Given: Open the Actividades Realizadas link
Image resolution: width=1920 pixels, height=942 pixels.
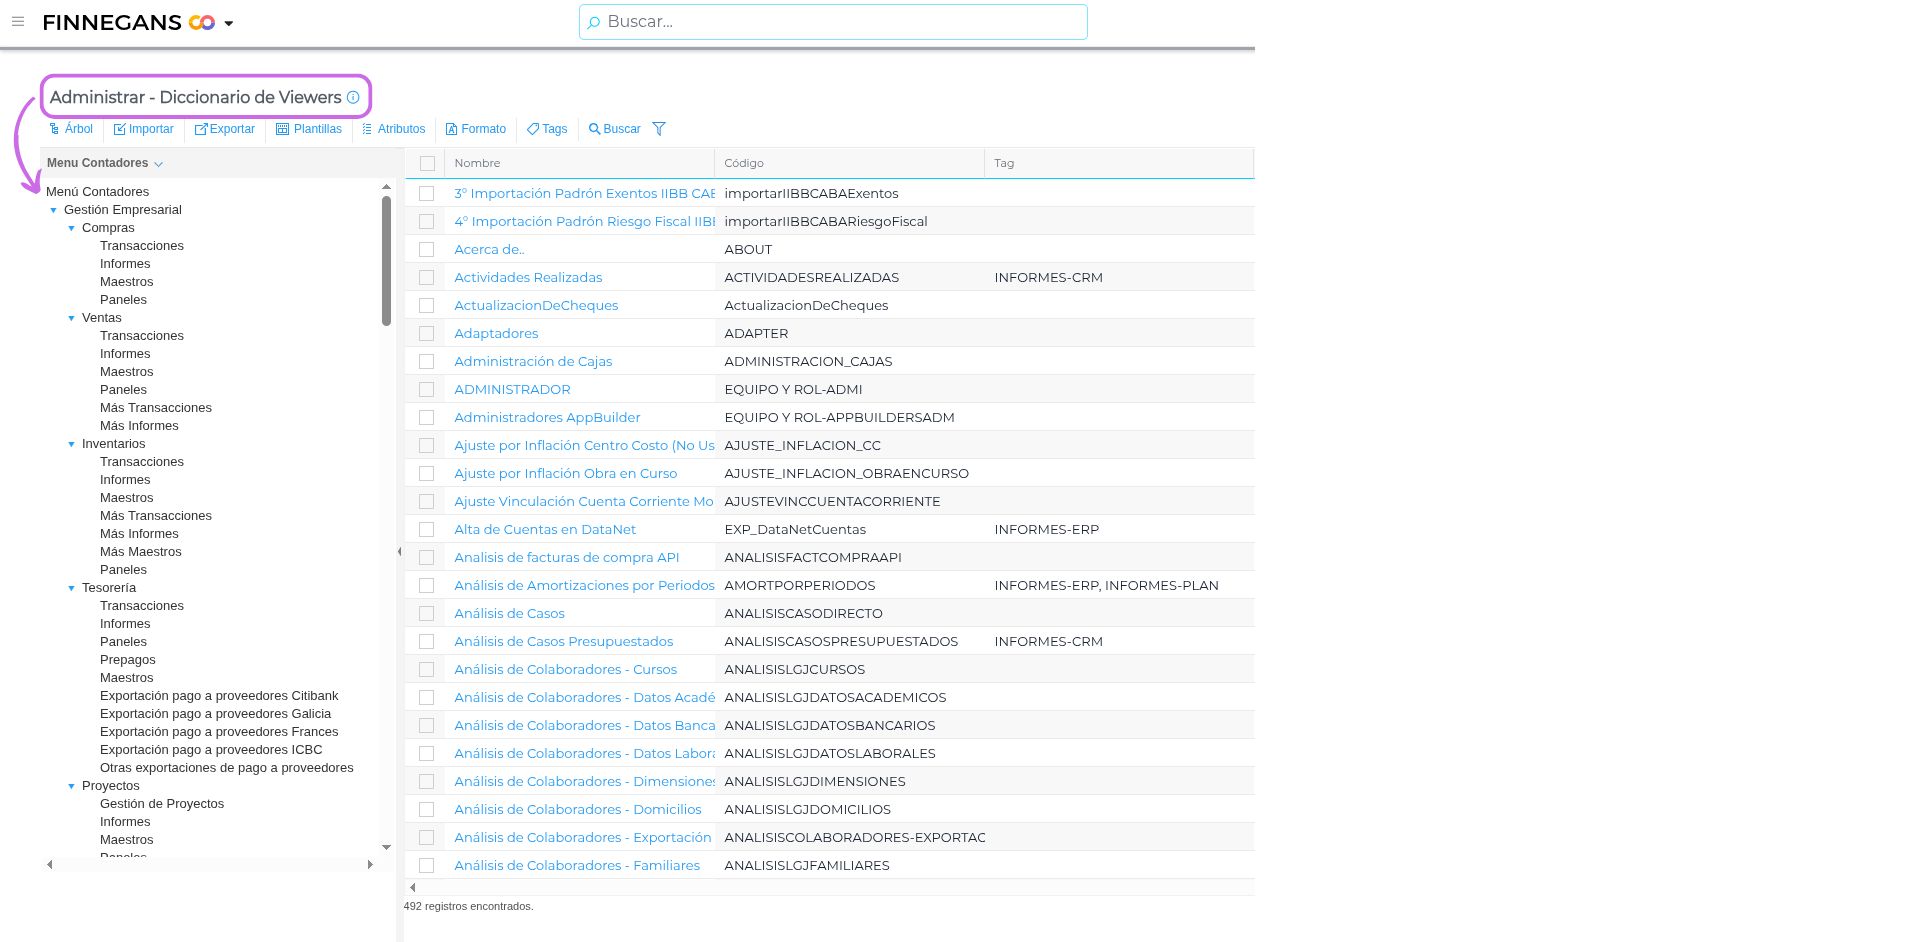Looking at the screenshot, I should point(528,277).
